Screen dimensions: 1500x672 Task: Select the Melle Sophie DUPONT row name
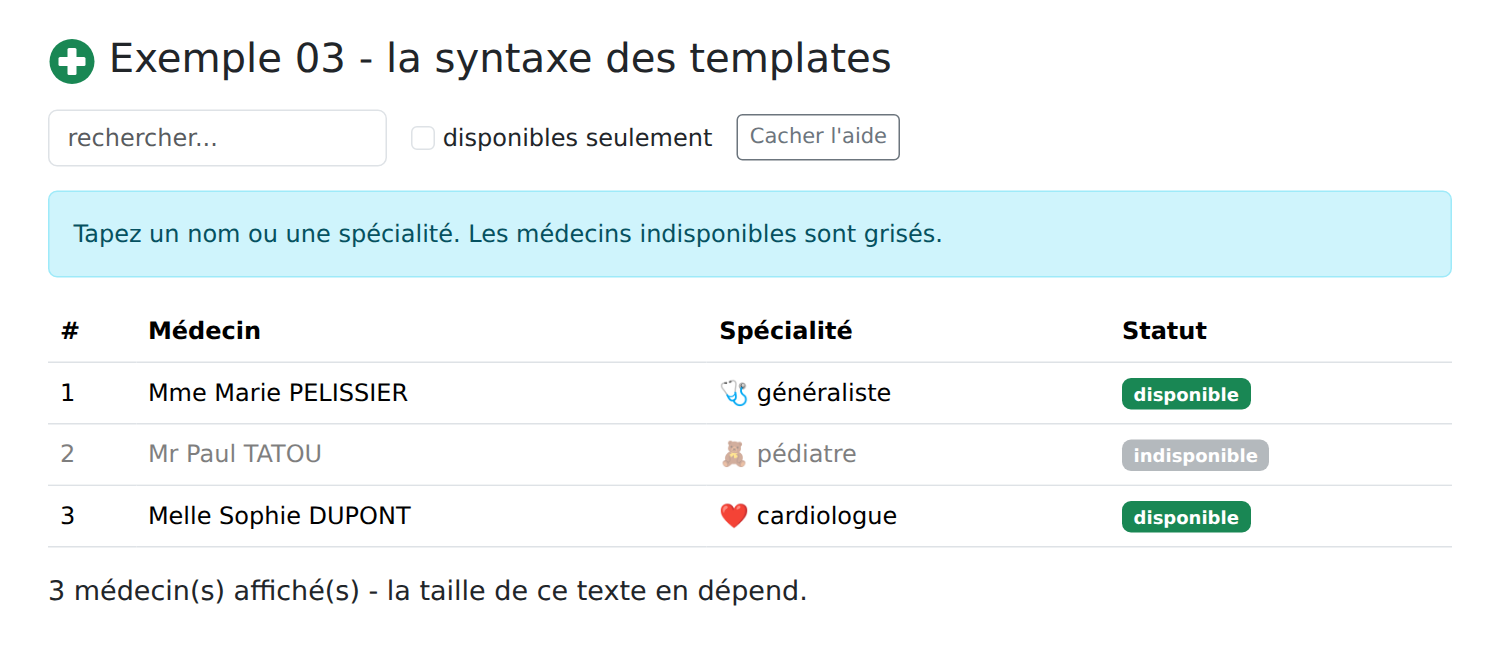click(x=279, y=516)
